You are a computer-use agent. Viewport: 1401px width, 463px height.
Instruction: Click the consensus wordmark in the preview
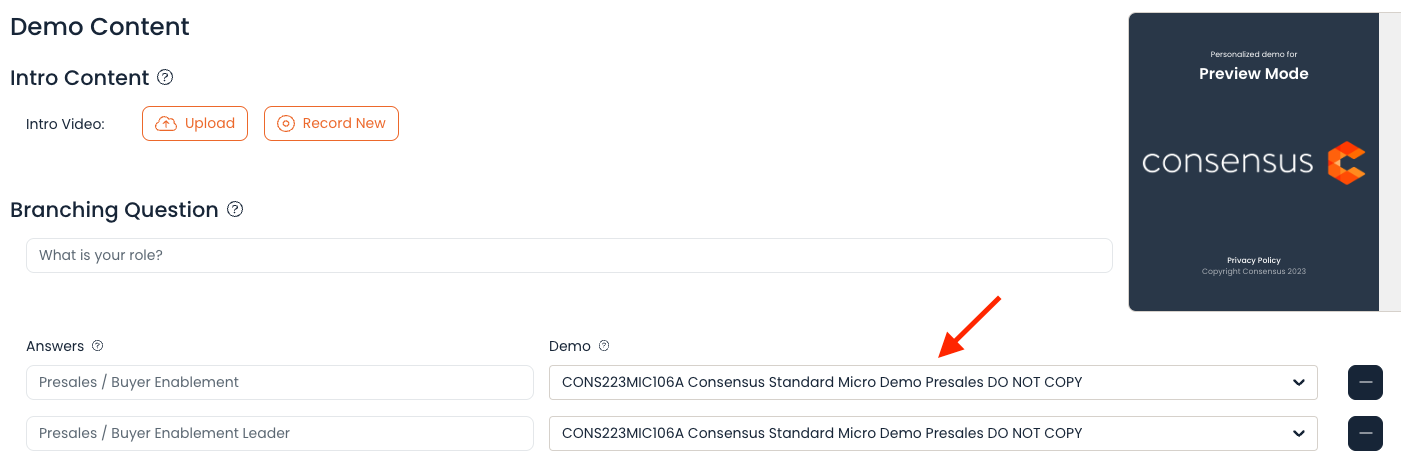point(1227,162)
